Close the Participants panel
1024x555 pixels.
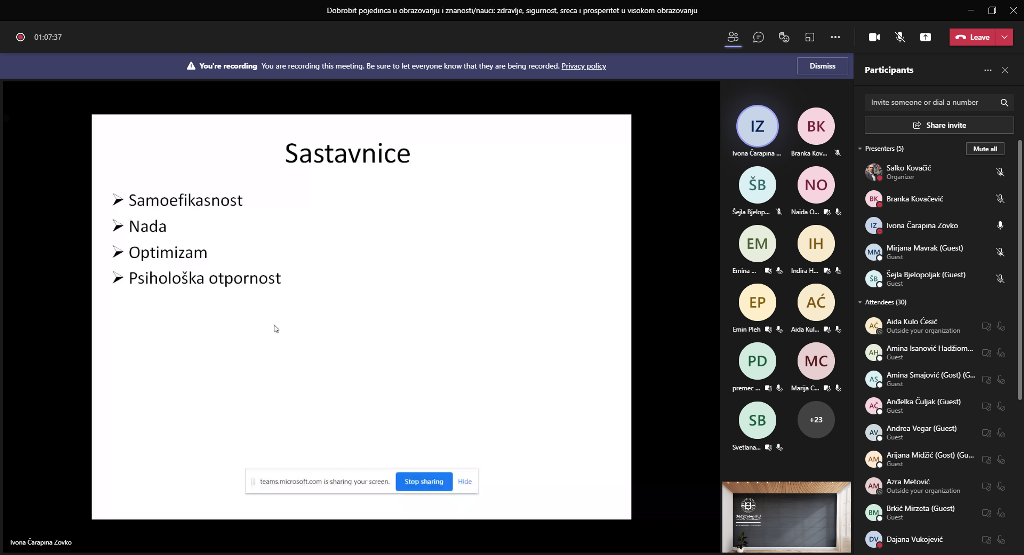[x=1005, y=70]
